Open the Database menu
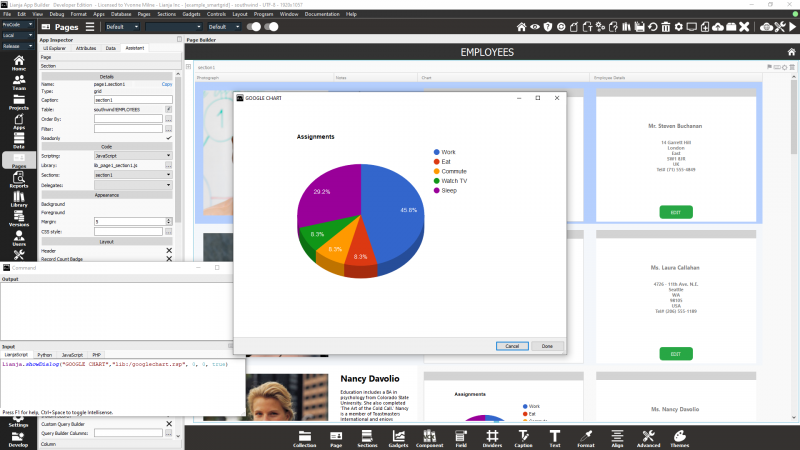 pyautogui.click(x=121, y=14)
